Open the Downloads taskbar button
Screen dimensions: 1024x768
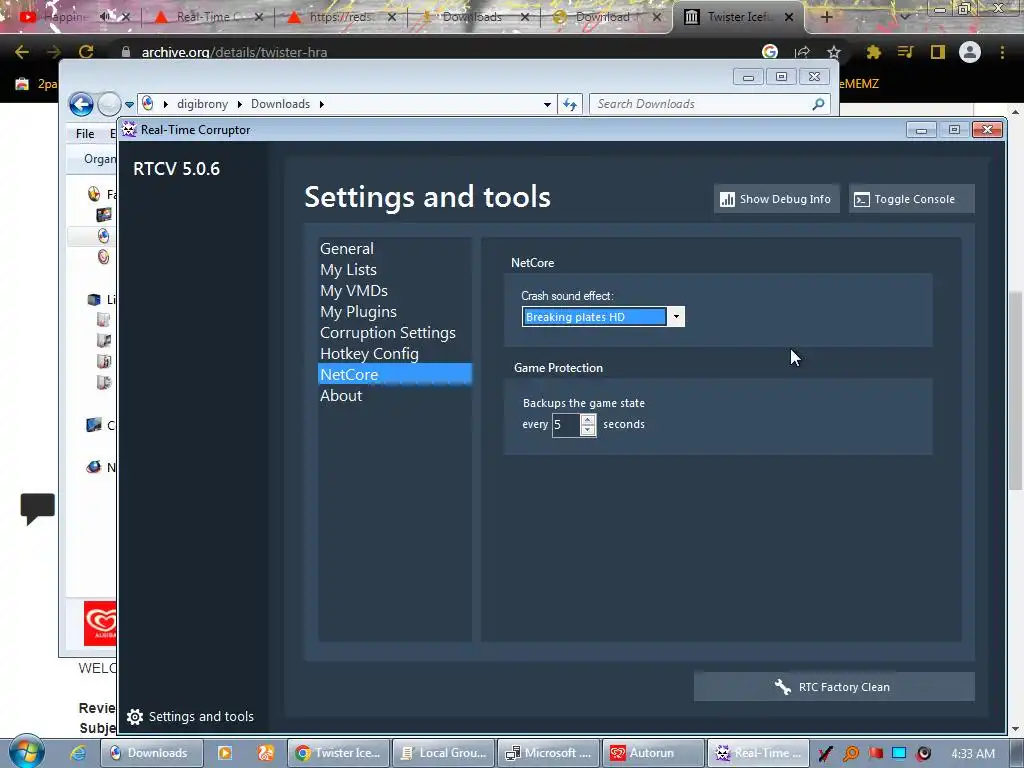click(152, 753)
